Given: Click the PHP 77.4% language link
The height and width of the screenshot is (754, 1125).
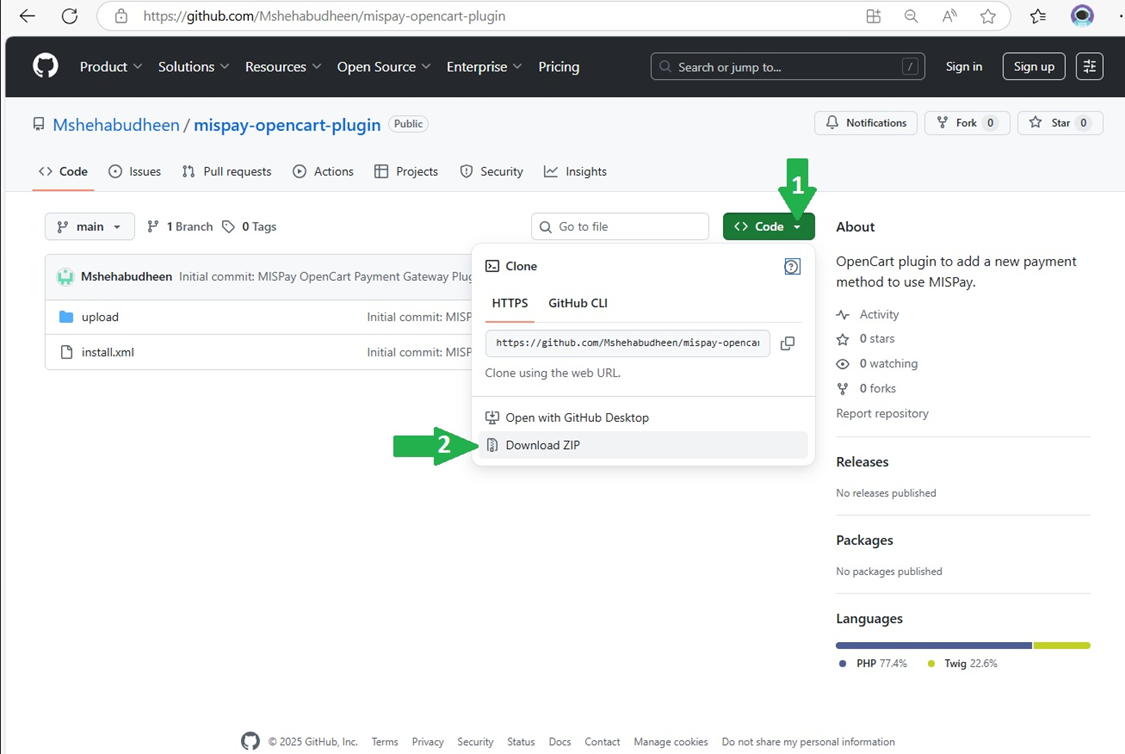Looking at the screenshot, I should [873, 664].
